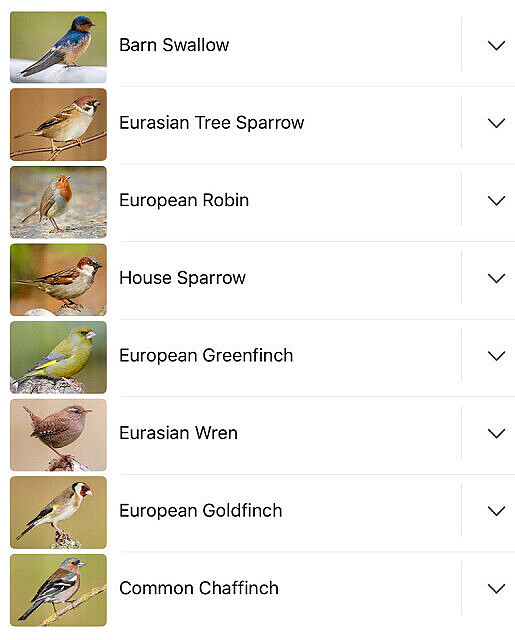The height and width of the screenshot is (640, 515).
Task: Expand the European Goldfinch chevron
Action: [496, 511]
